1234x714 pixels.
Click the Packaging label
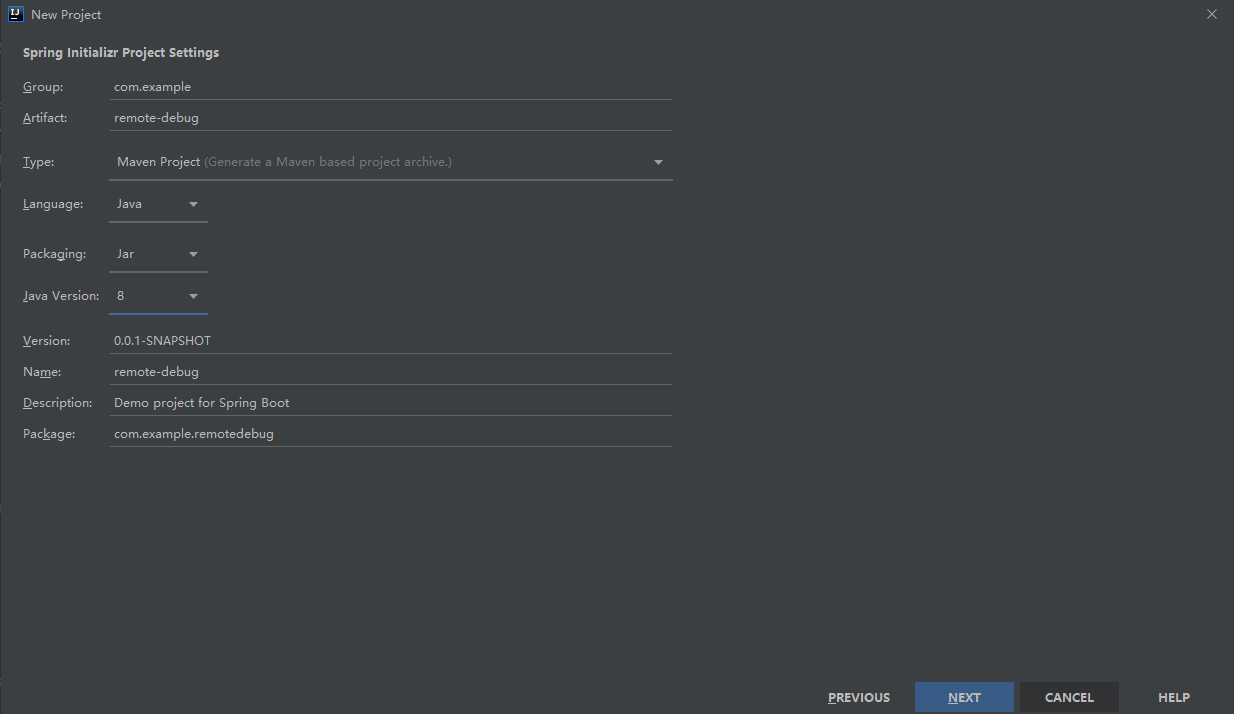click(55, 254)
